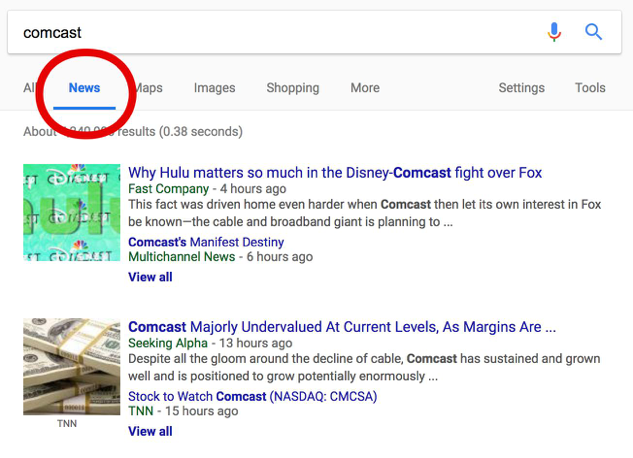This screenshot has width=633, height=458.
Task: Click the 'Multichannel News' source name
Action: (x=182, y=257)
